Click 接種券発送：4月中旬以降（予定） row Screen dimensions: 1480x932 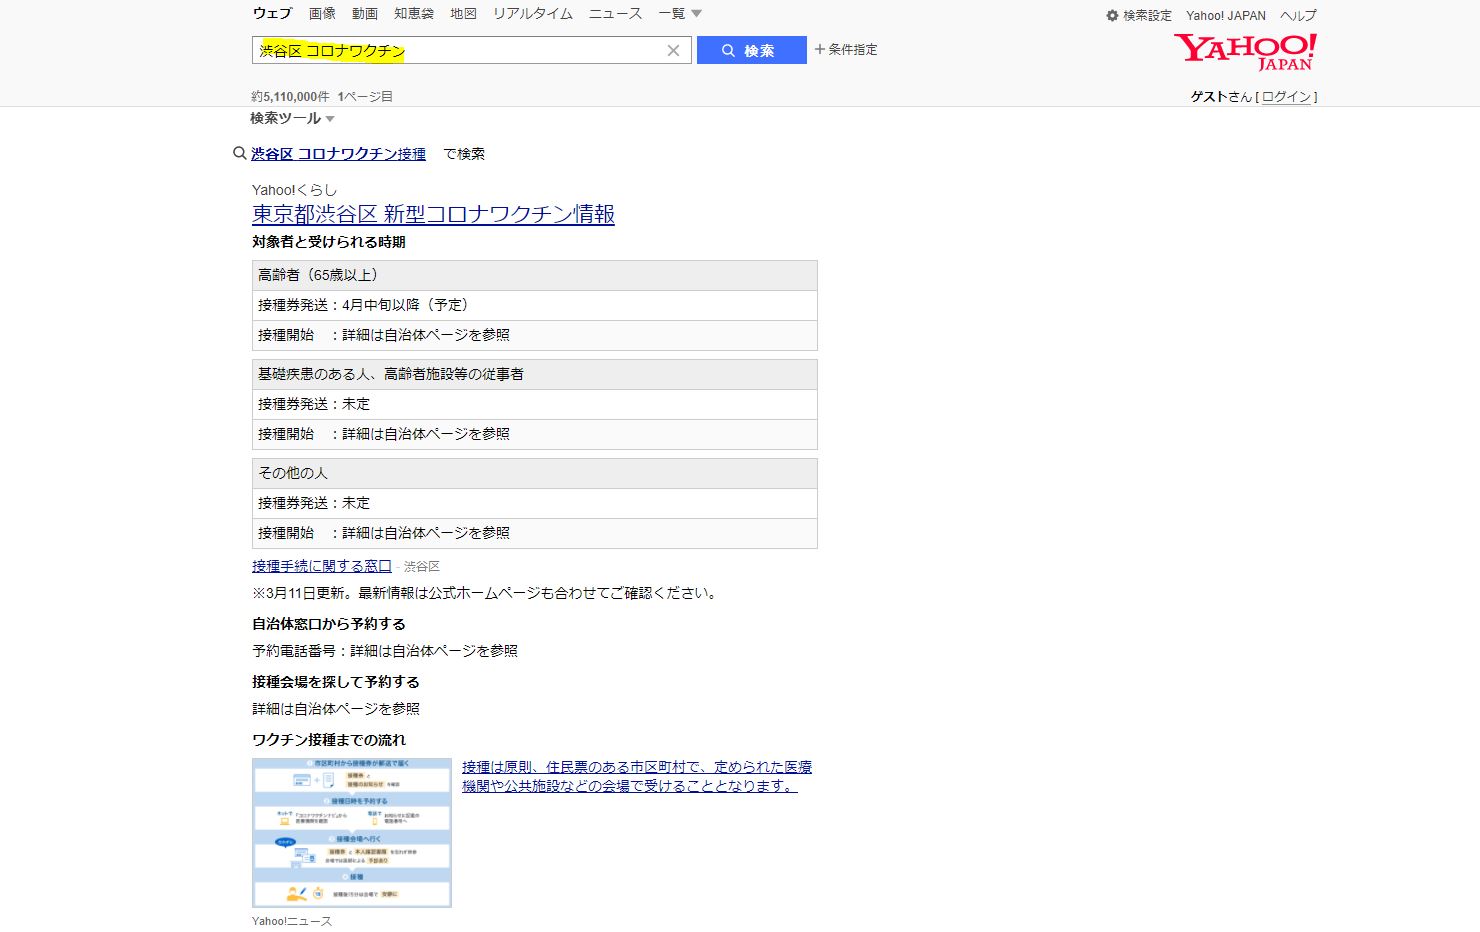tap(535, 305)
